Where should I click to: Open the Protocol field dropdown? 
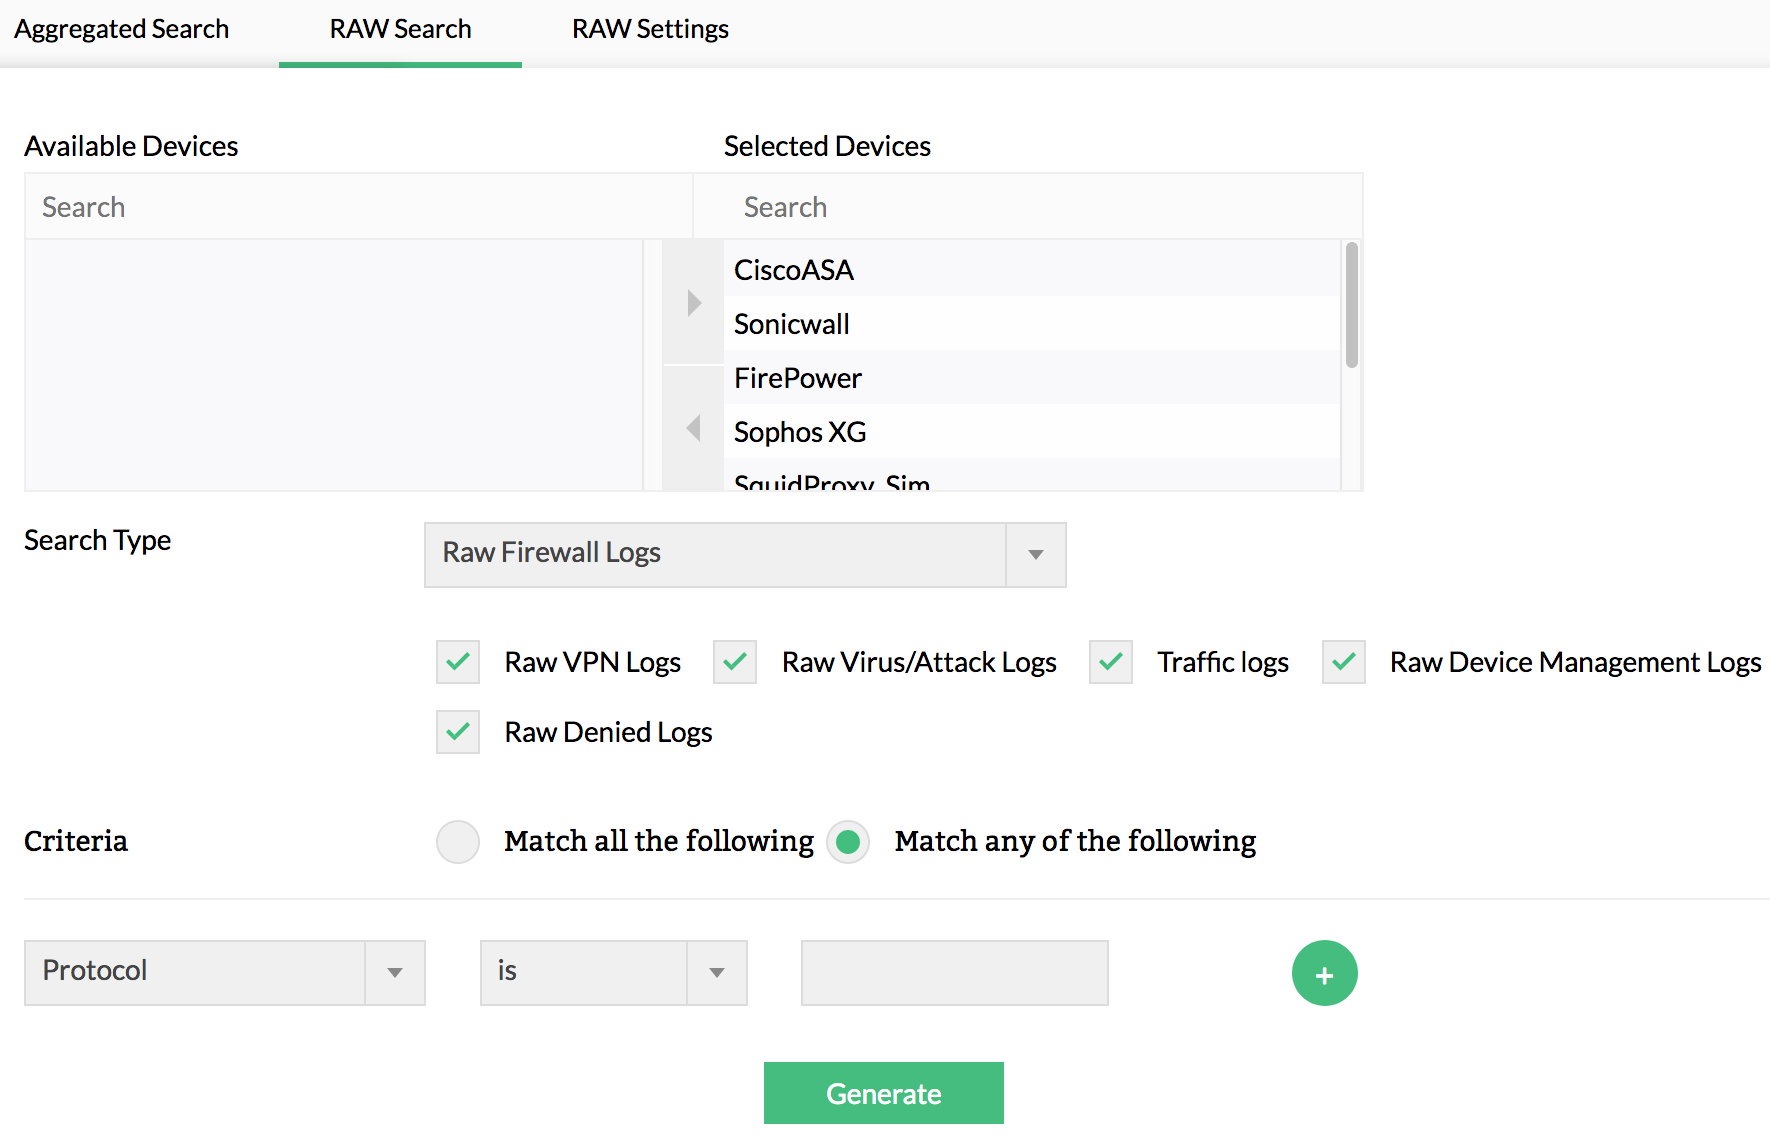(395, 972)
